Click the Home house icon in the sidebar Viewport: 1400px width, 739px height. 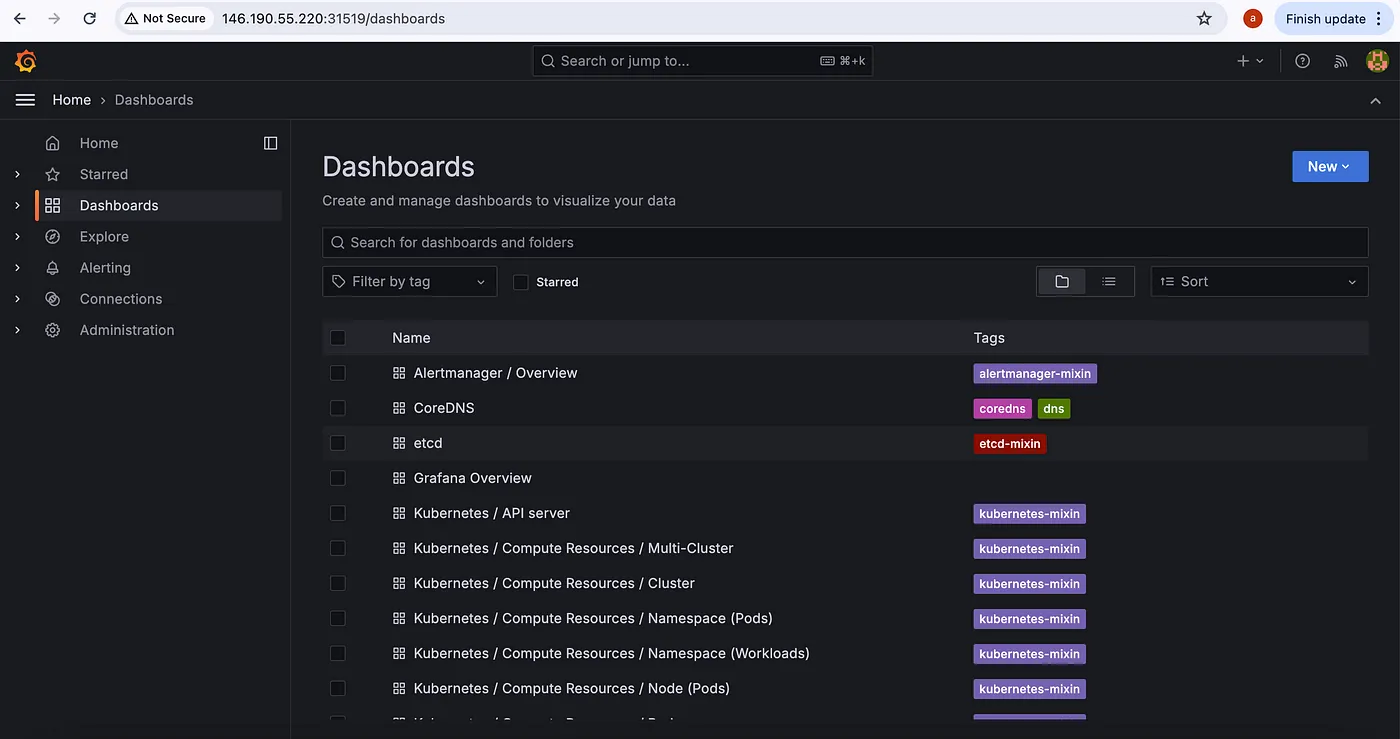(53, 143)
